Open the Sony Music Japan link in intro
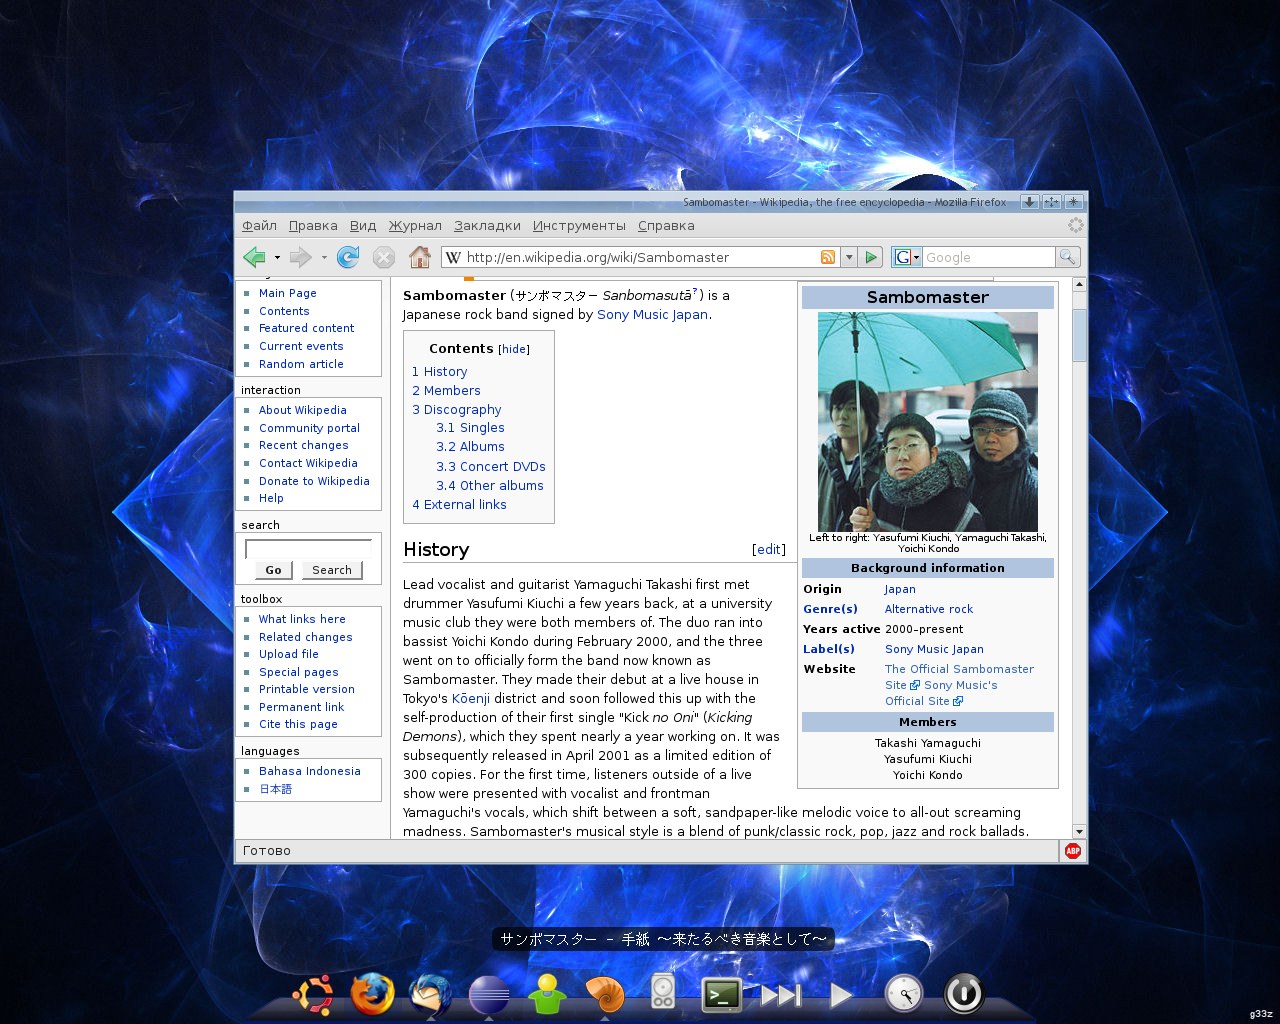 [652, 314]
